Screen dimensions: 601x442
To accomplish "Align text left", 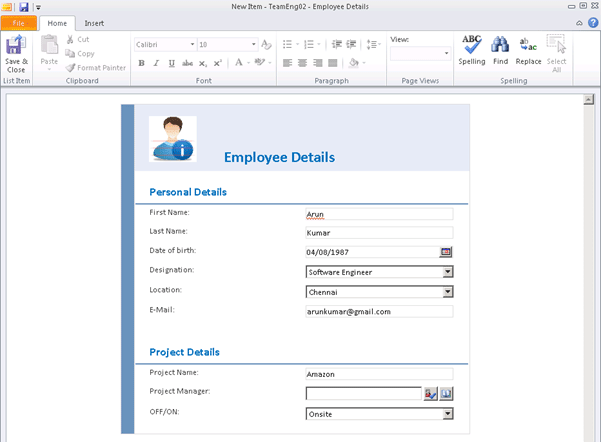I will click(x=287, y=63).
